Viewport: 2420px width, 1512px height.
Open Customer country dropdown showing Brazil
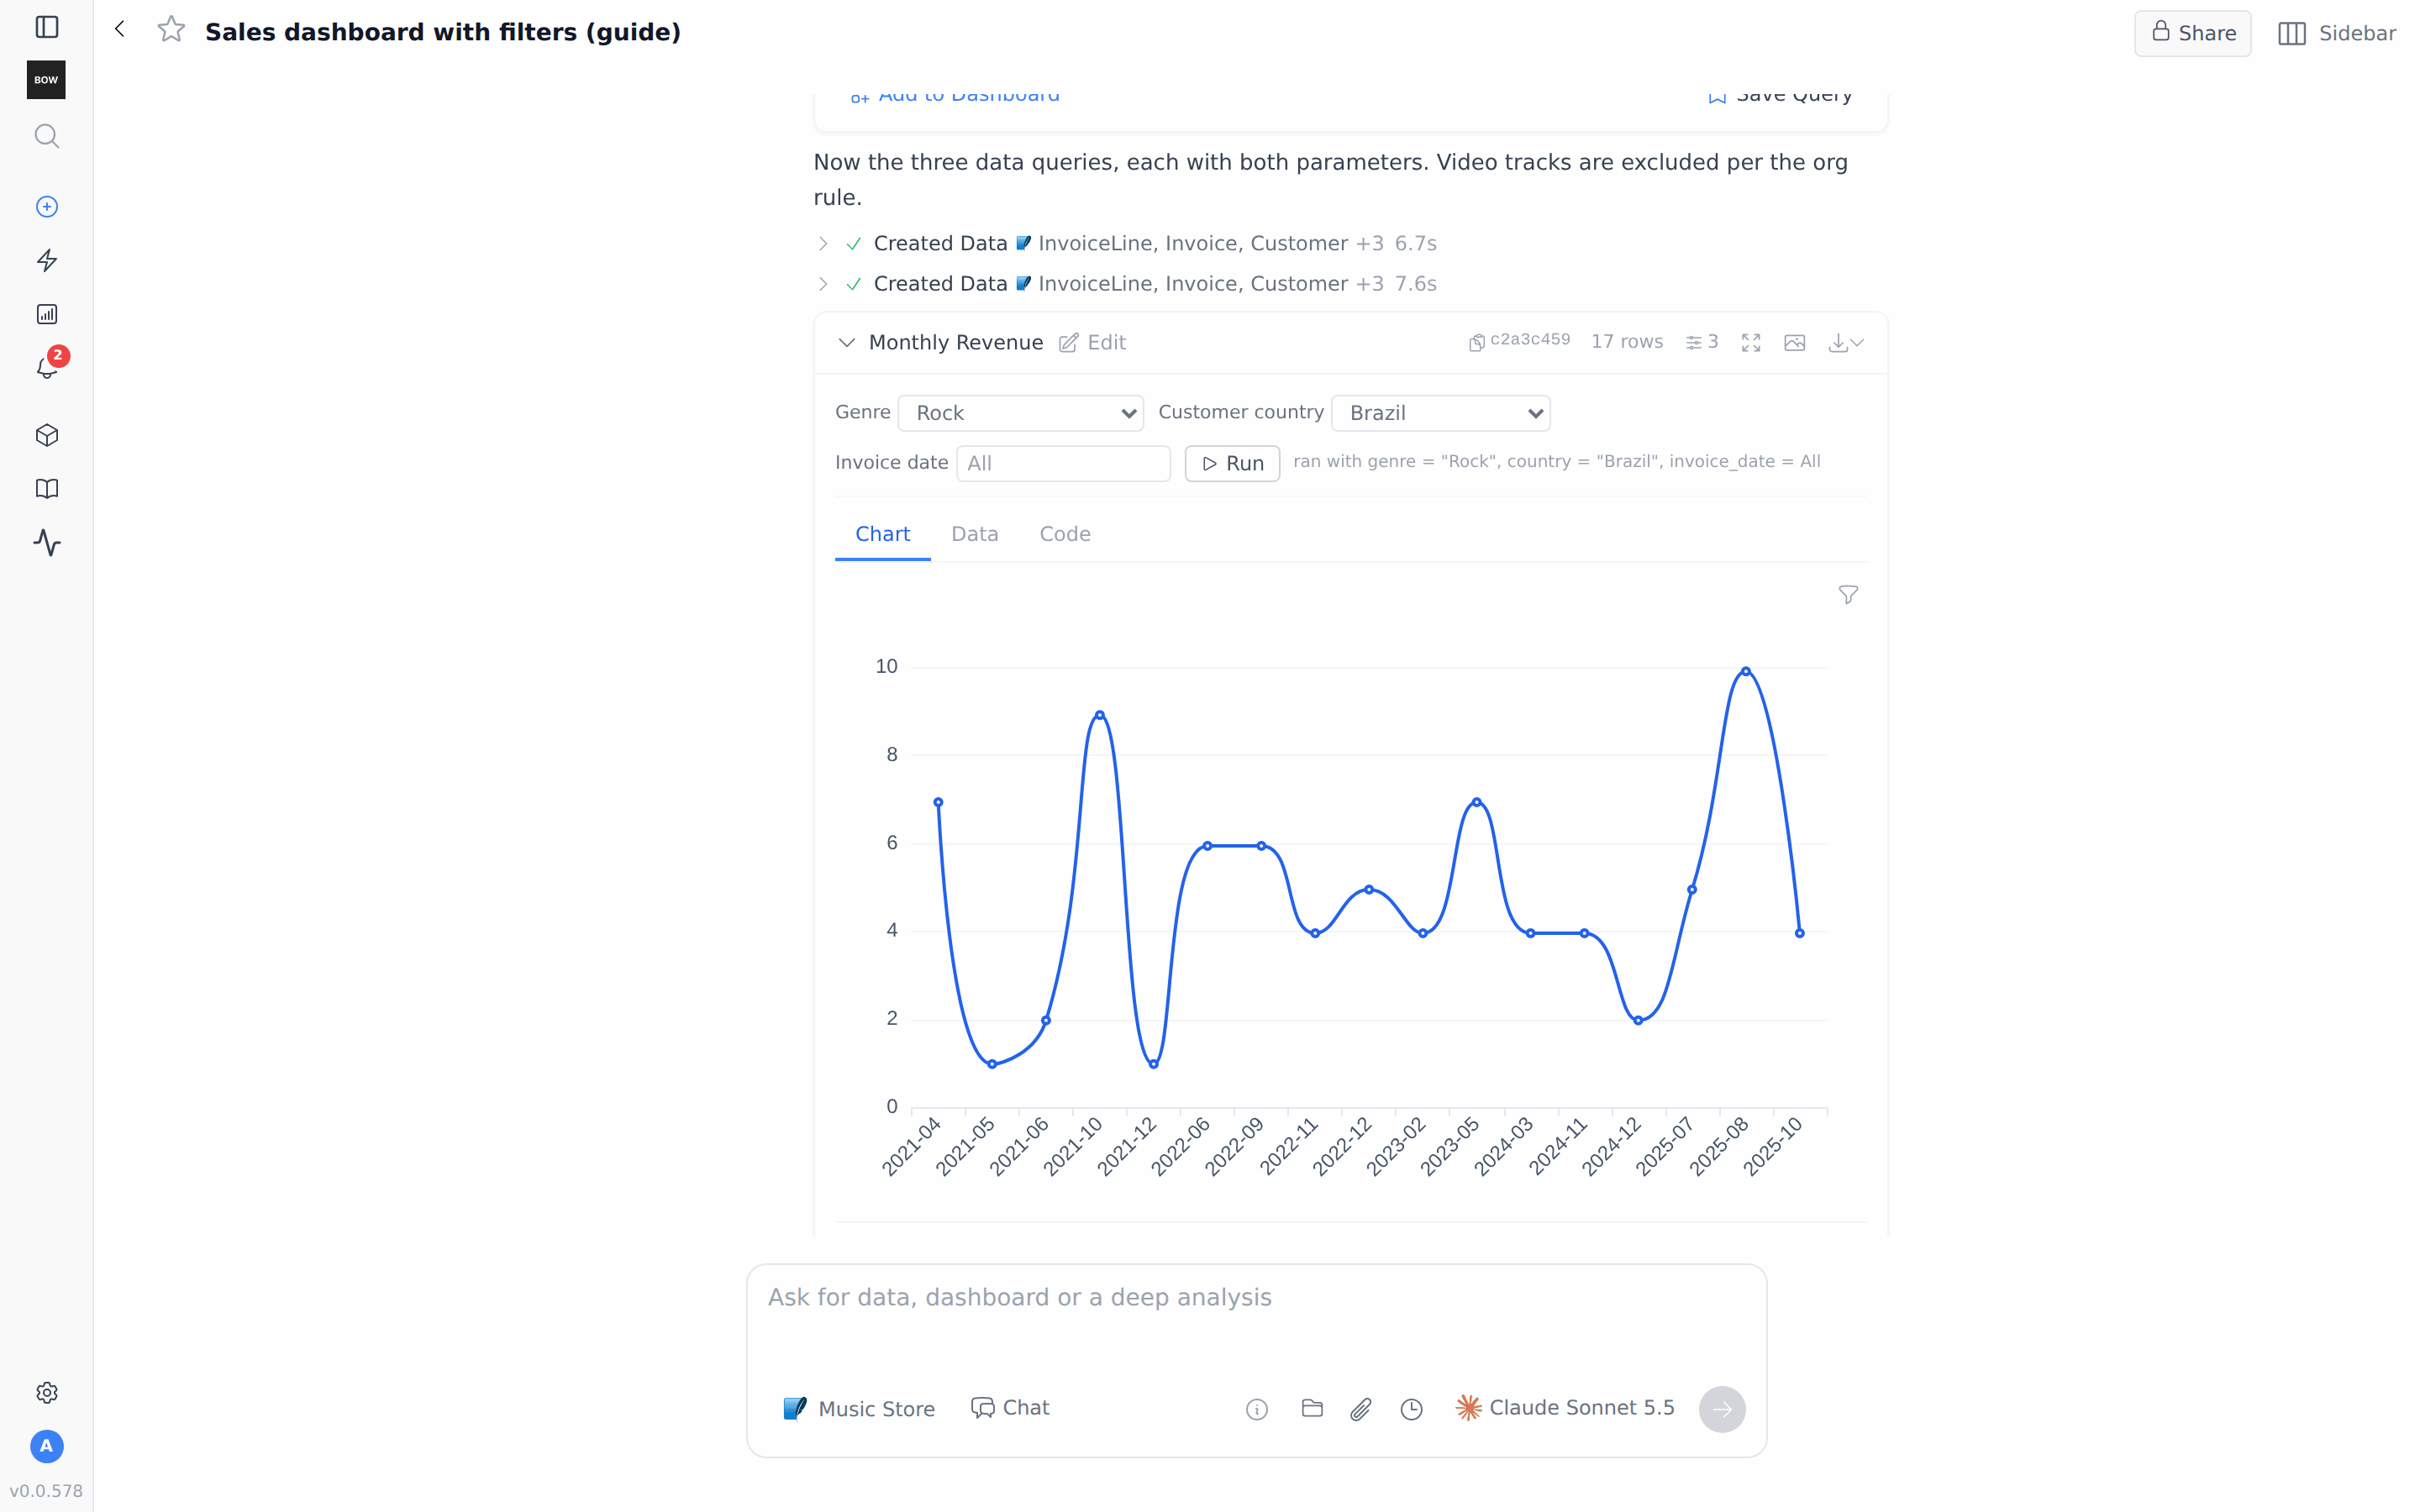pos(1441,413)
